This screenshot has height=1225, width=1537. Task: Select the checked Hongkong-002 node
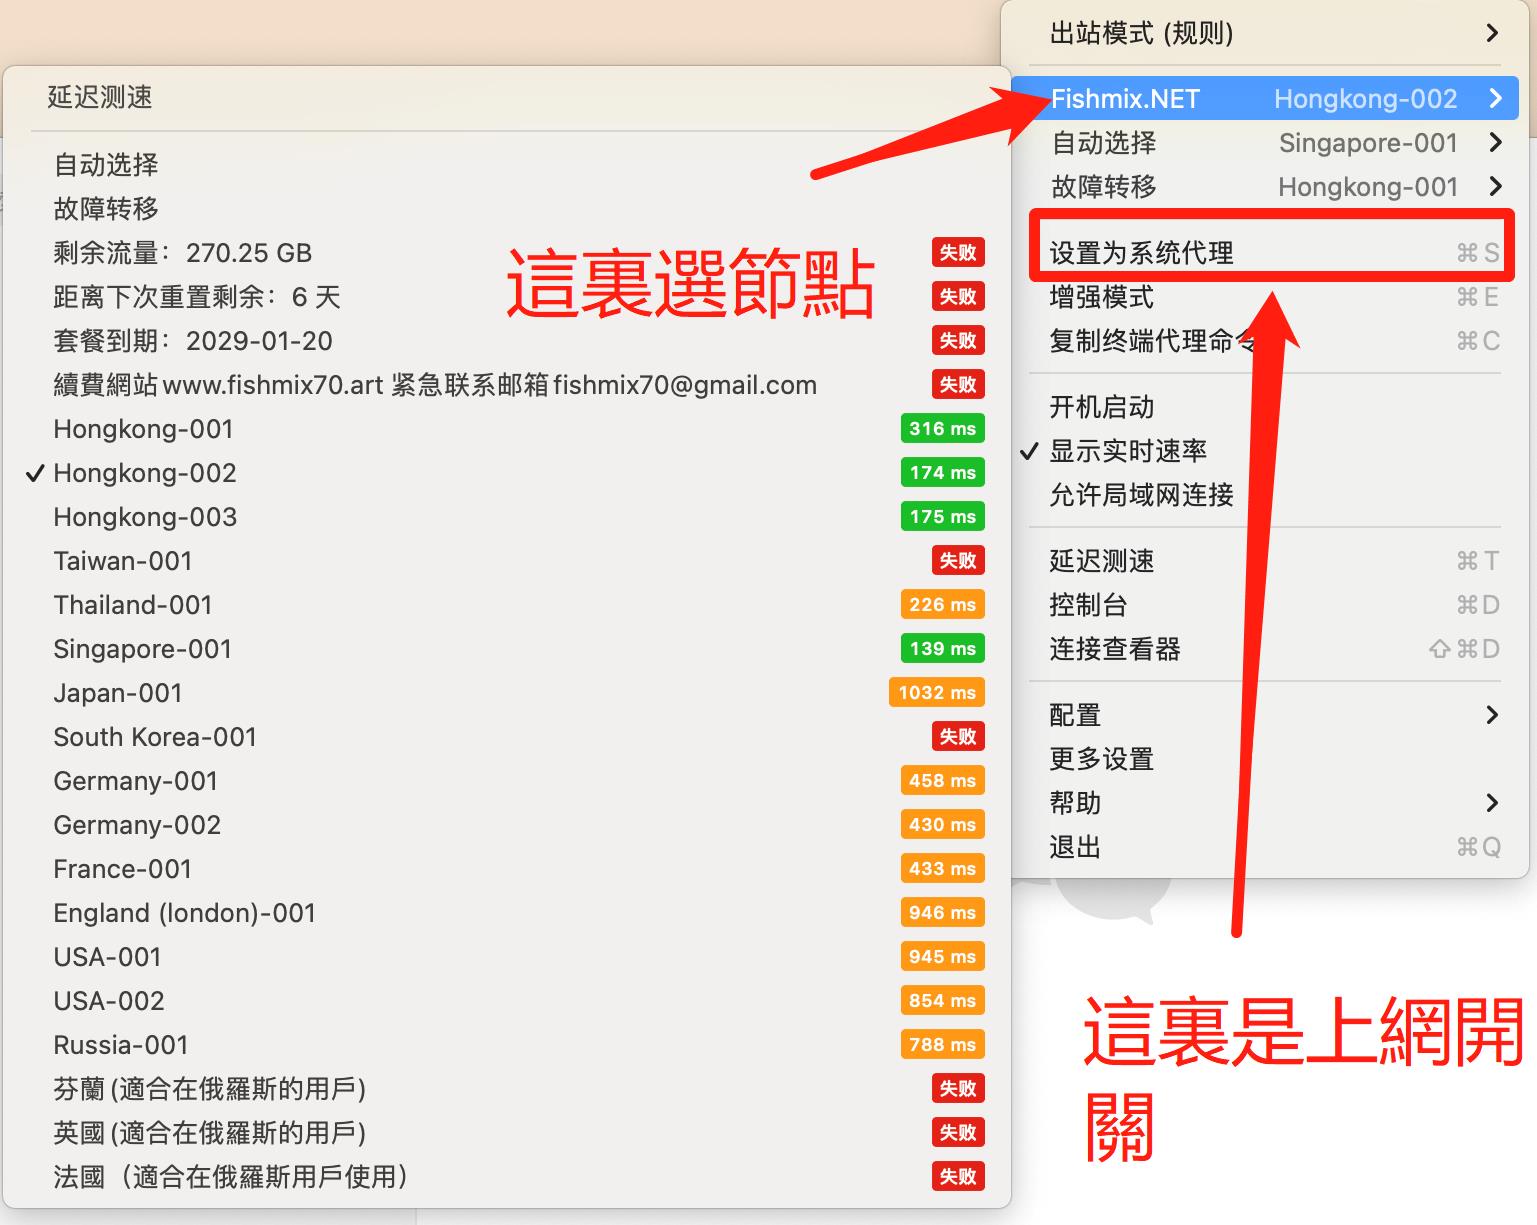click(506, 473)
